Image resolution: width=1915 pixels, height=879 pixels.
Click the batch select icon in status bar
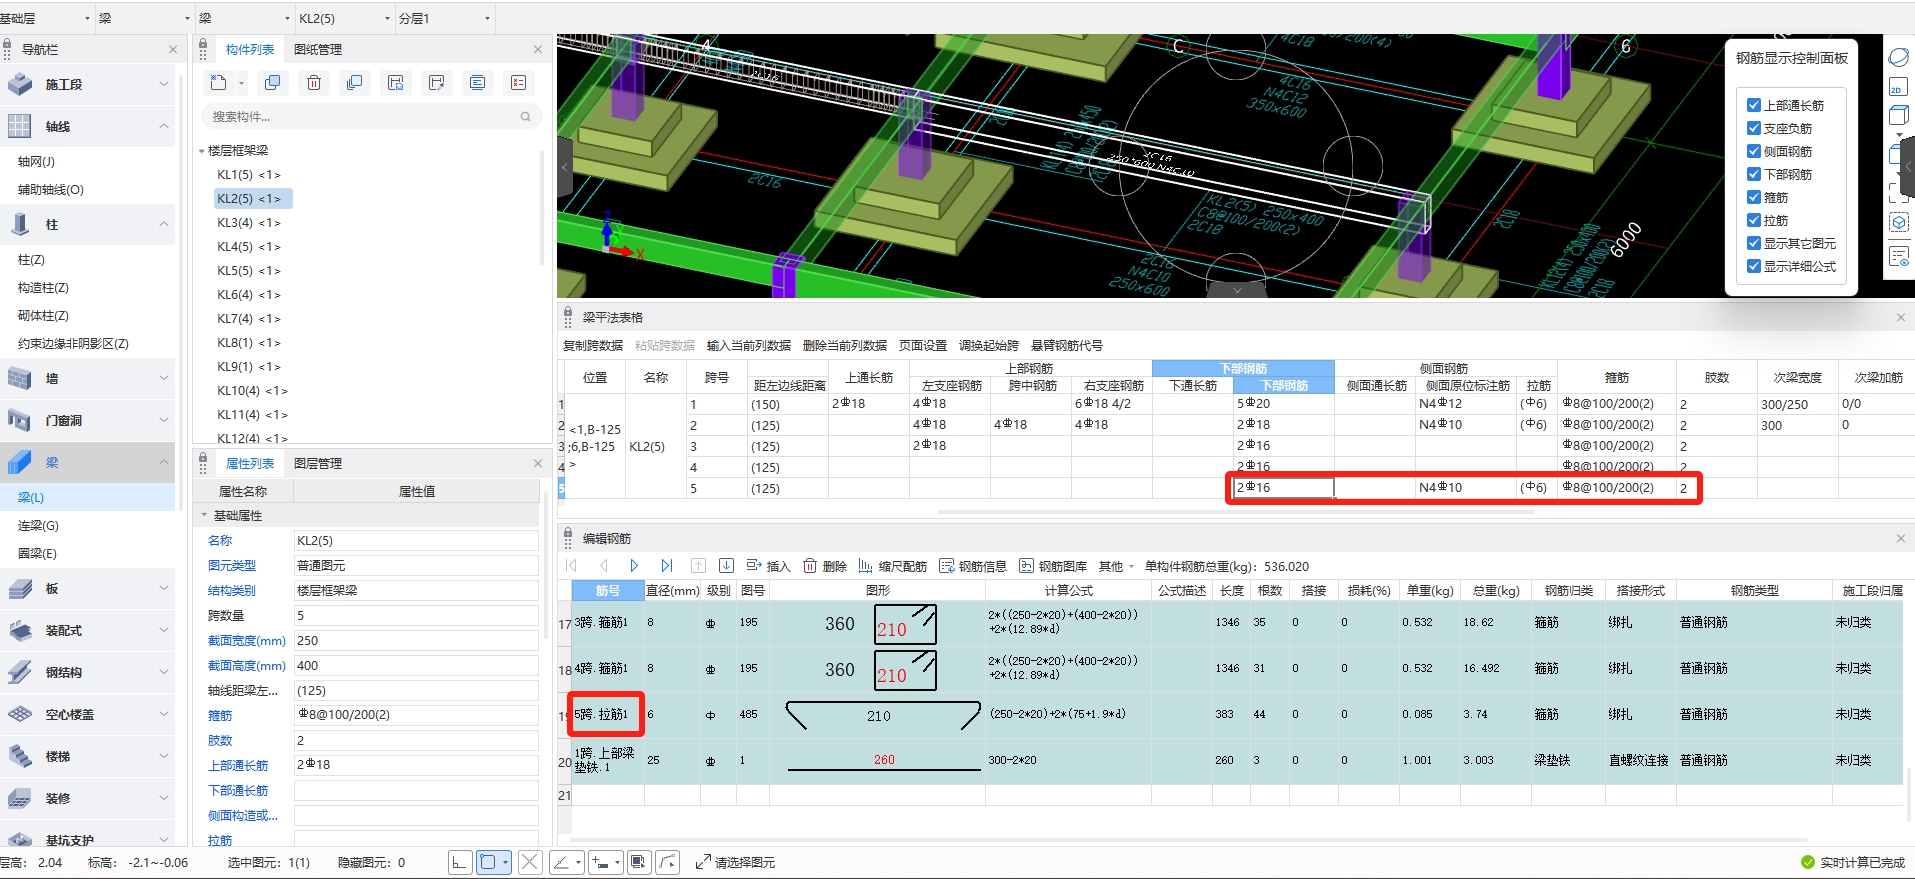(640, 862)
